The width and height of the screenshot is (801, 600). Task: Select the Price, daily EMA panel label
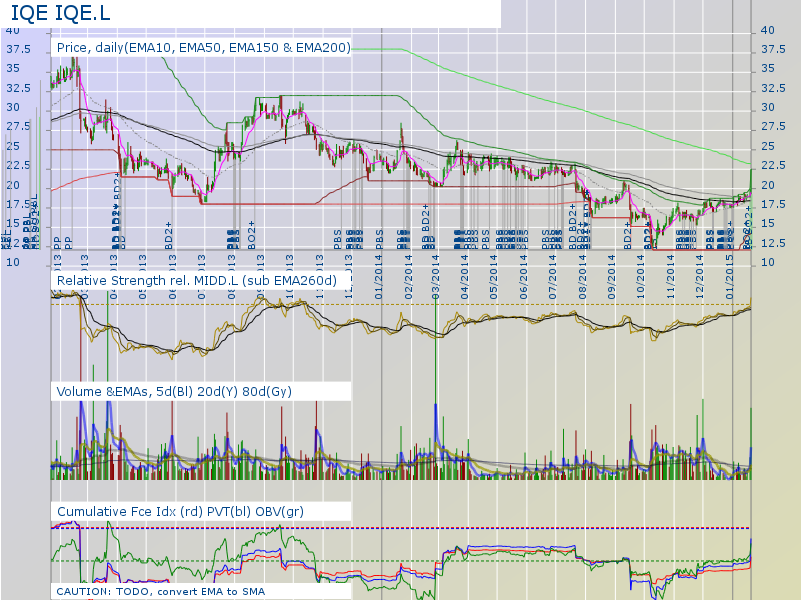click(204, 47)
